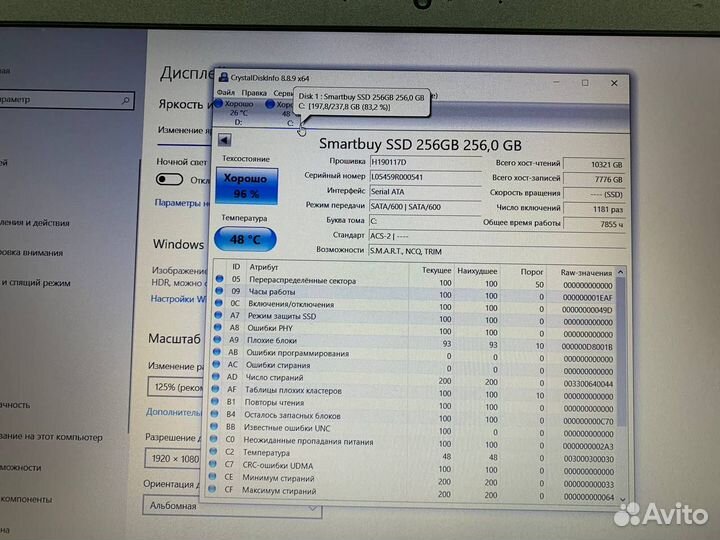Click the Settings search box magnifier icon
The height and width of the screenshot is (540, 720).
125,100
